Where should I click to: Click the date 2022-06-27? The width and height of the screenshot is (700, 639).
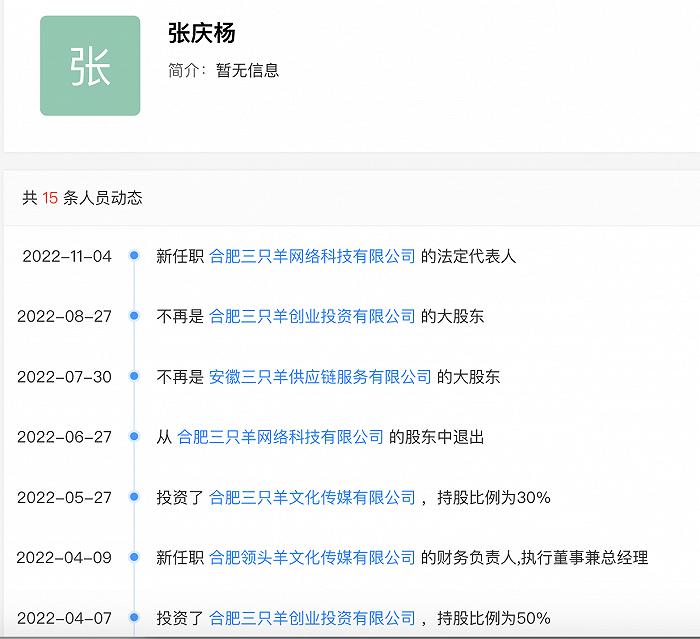coord(64,437)
